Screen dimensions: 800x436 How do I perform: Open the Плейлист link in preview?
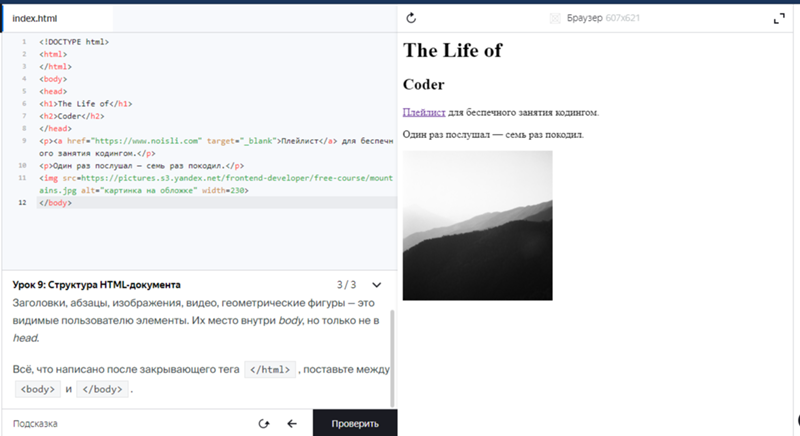[x=424, y=112]
